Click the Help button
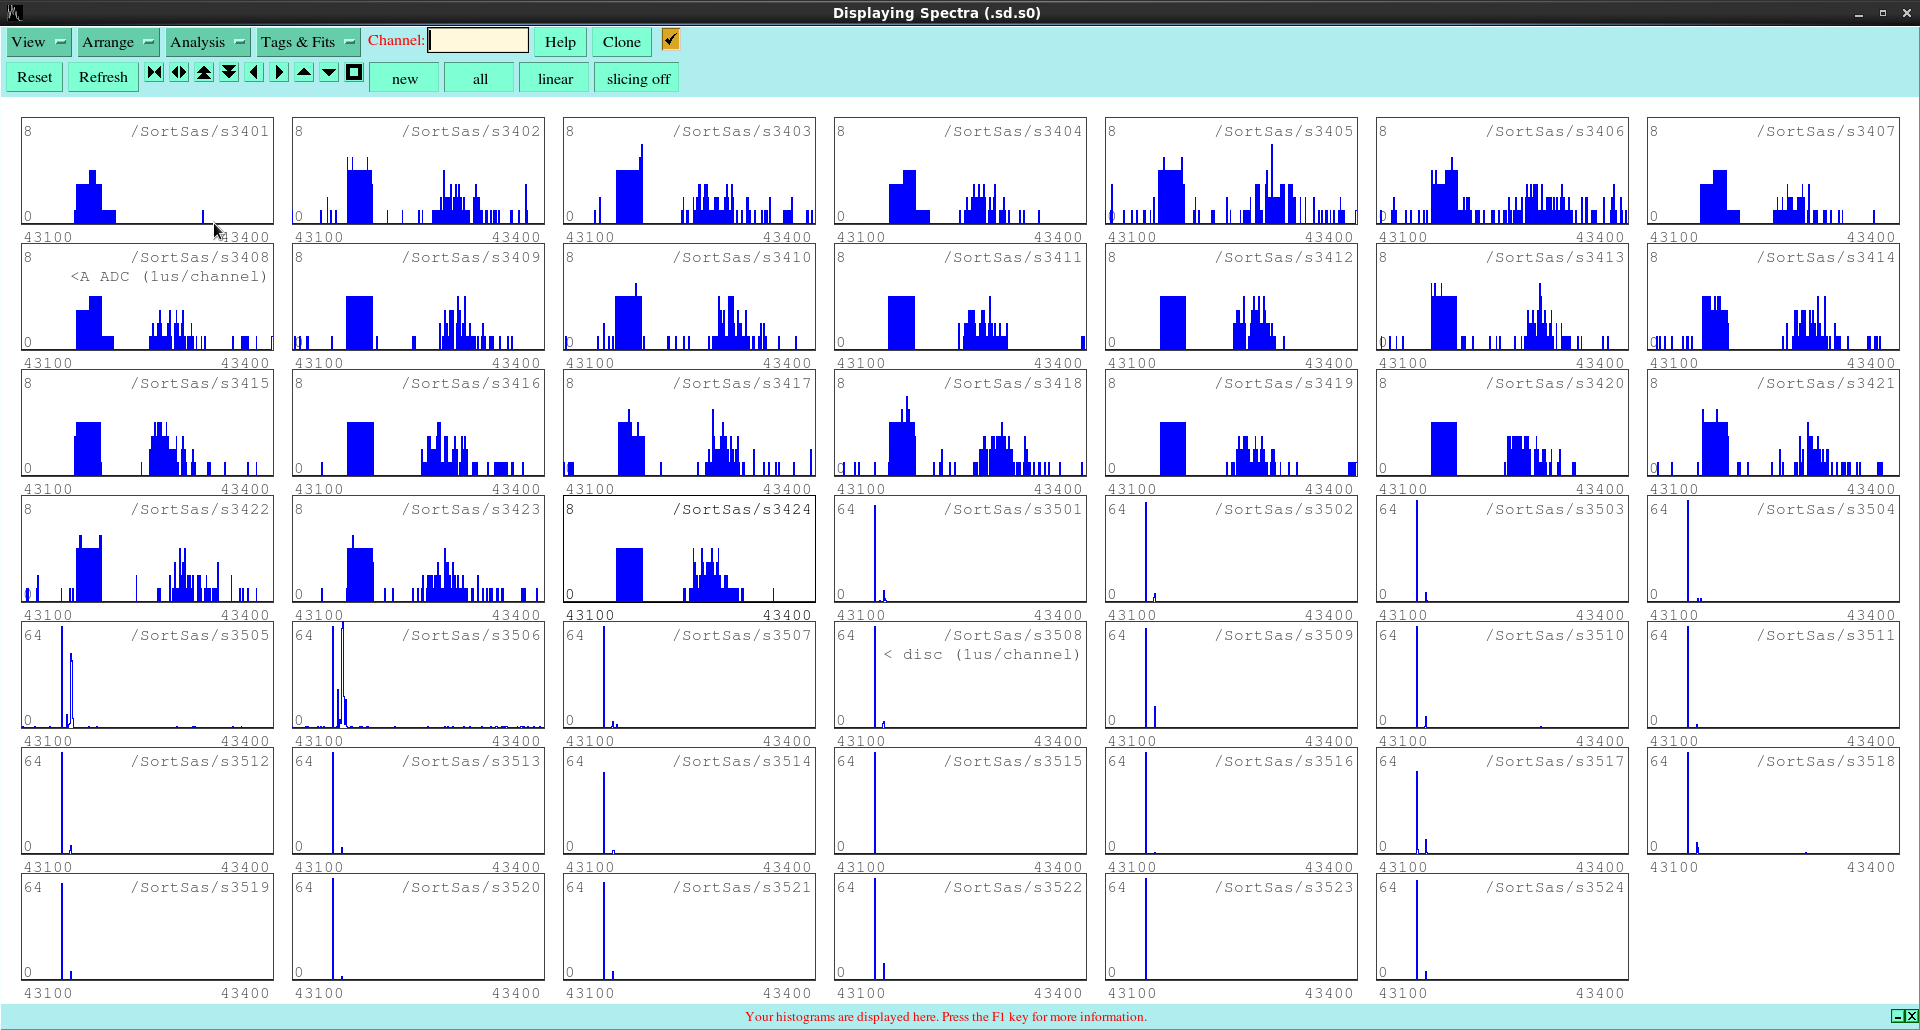The width and height of the screenshot is (1920, 1030). click(560, 42)
